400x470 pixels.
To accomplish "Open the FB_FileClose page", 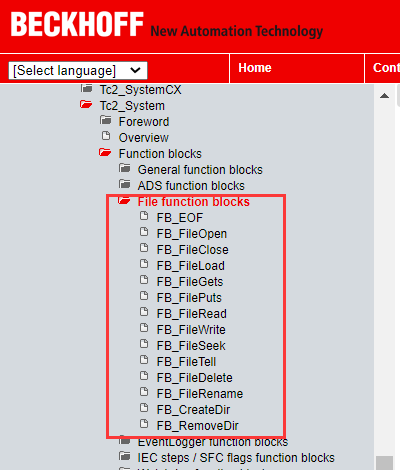I will coord(193,250).
